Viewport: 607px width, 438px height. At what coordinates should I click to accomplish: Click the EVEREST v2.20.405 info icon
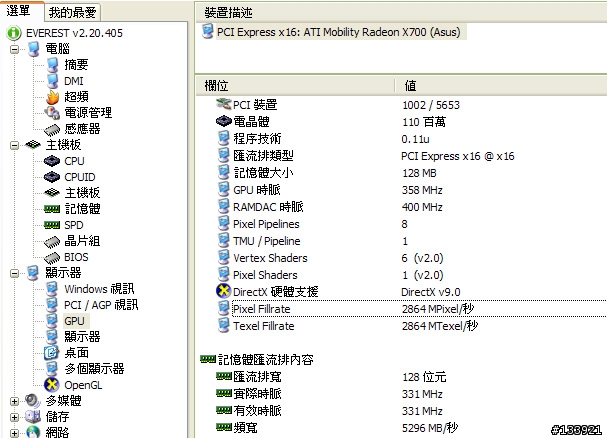(x=14, y=33)
